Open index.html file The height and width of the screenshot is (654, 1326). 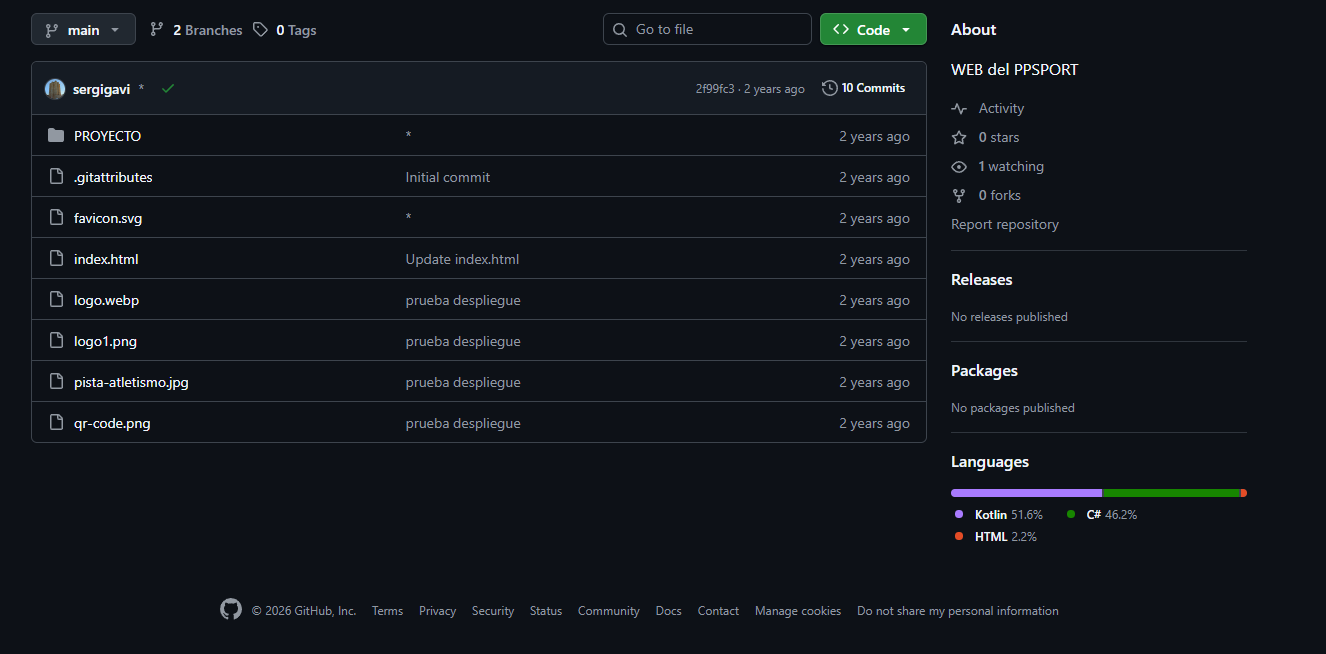coord(106,259)
